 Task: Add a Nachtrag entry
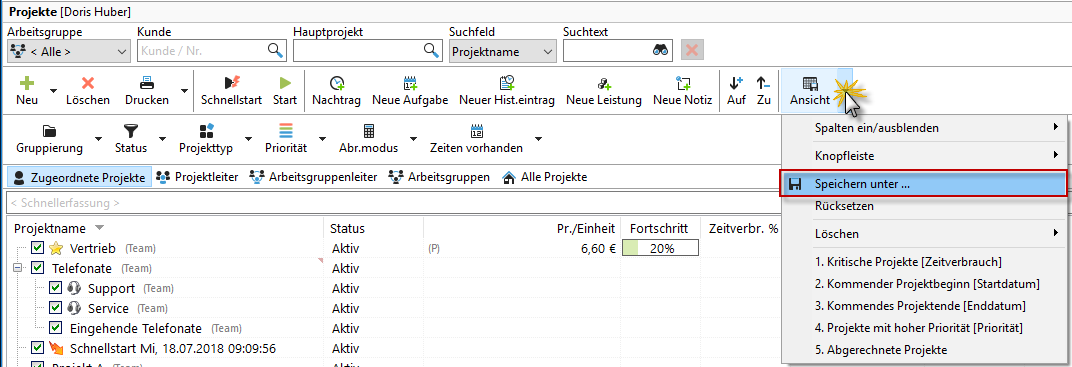point(337,90)
